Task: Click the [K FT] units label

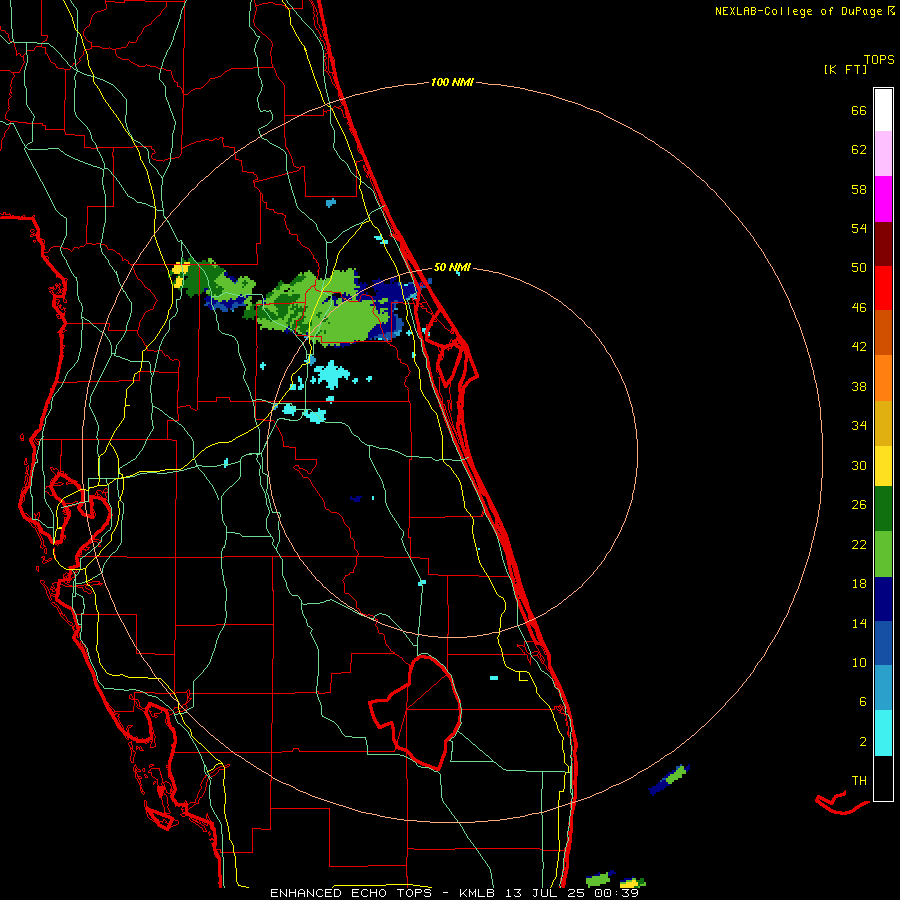Action: (x=846, y=69)
